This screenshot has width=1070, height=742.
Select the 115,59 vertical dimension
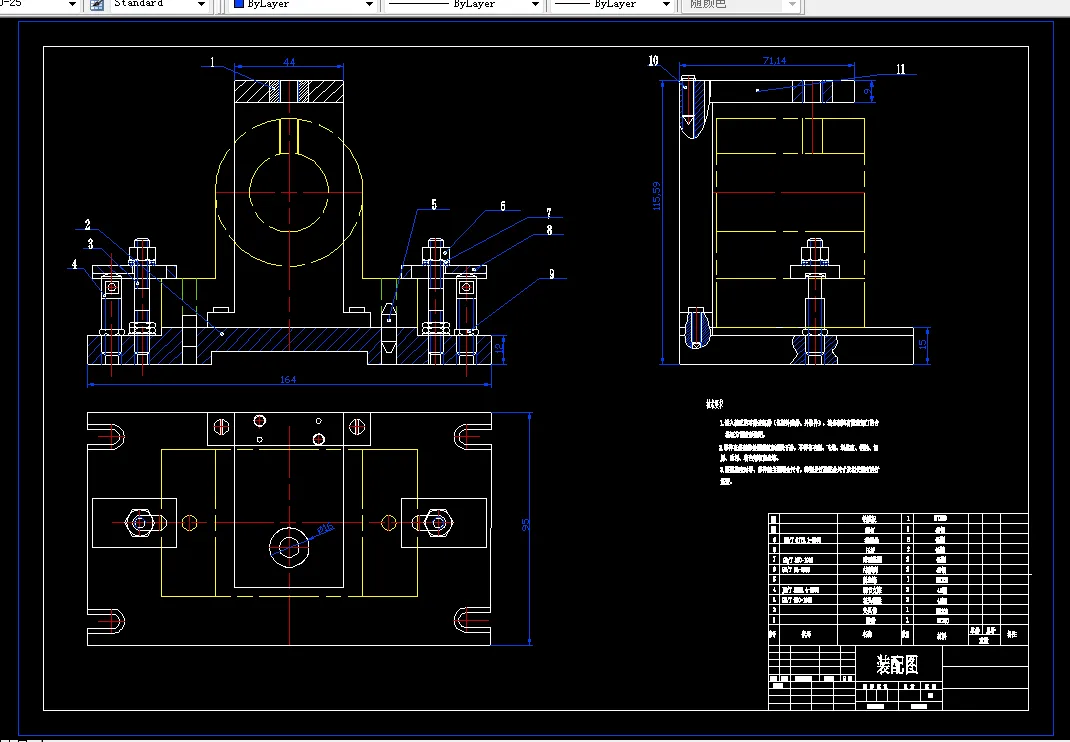(656, 195)
